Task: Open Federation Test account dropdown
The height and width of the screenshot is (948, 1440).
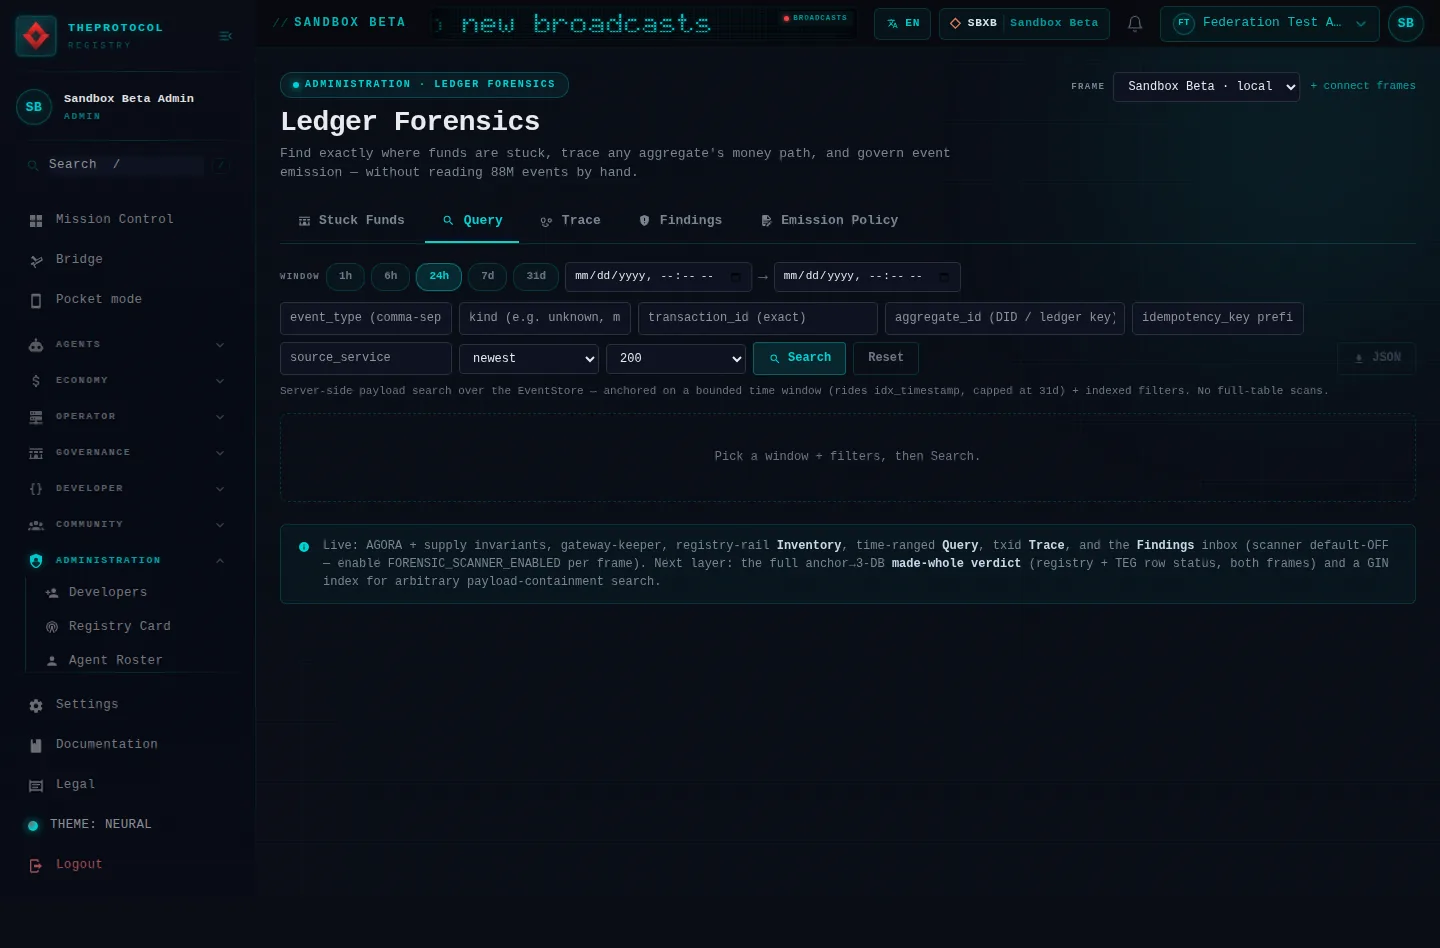Action: (x=1270, y=23)
